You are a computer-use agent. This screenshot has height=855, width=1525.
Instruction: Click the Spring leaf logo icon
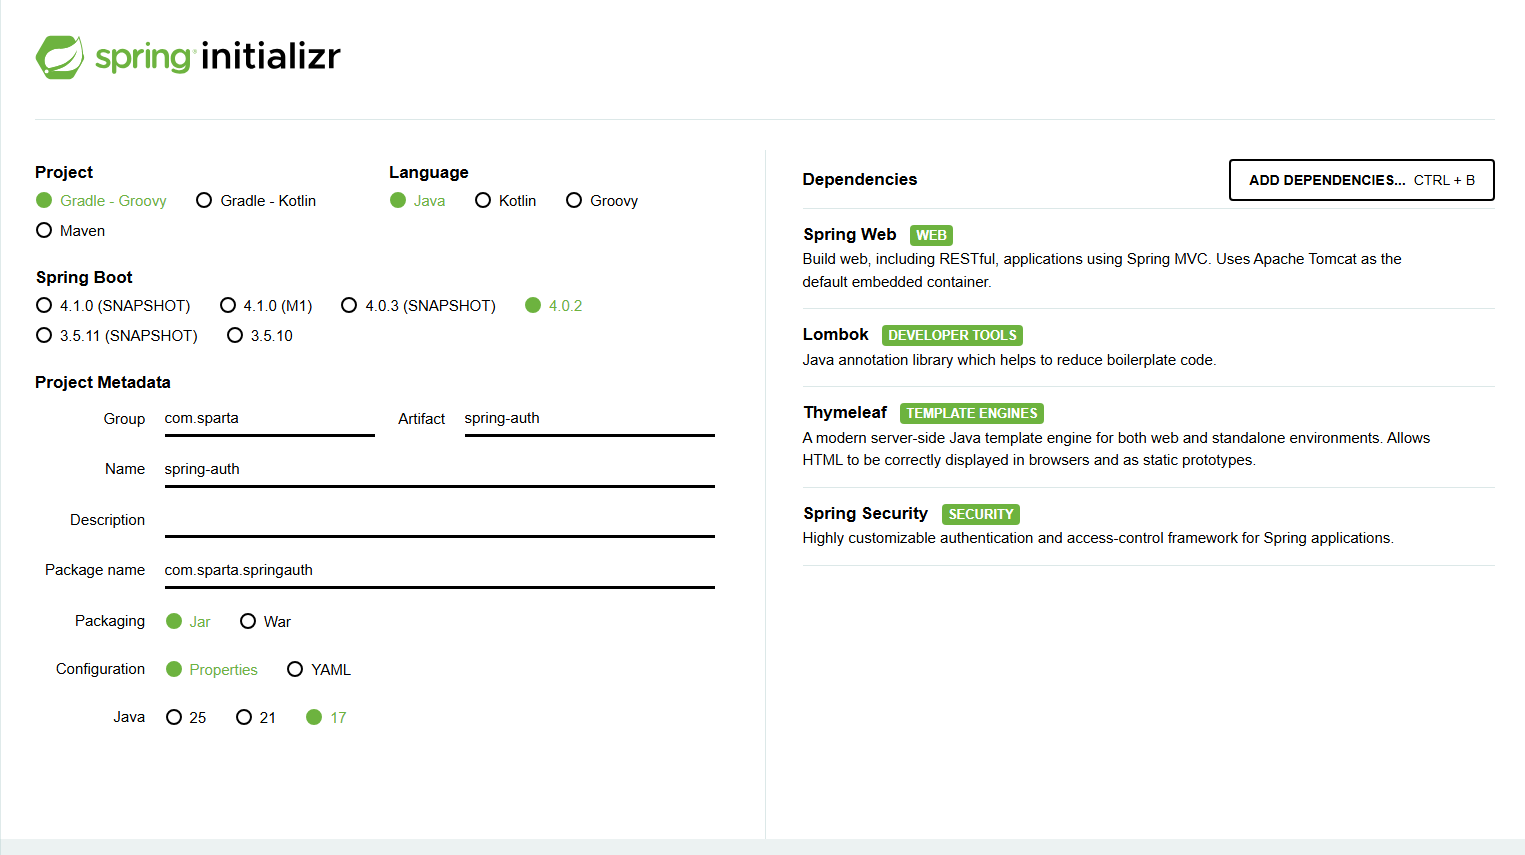coord(60,57)
